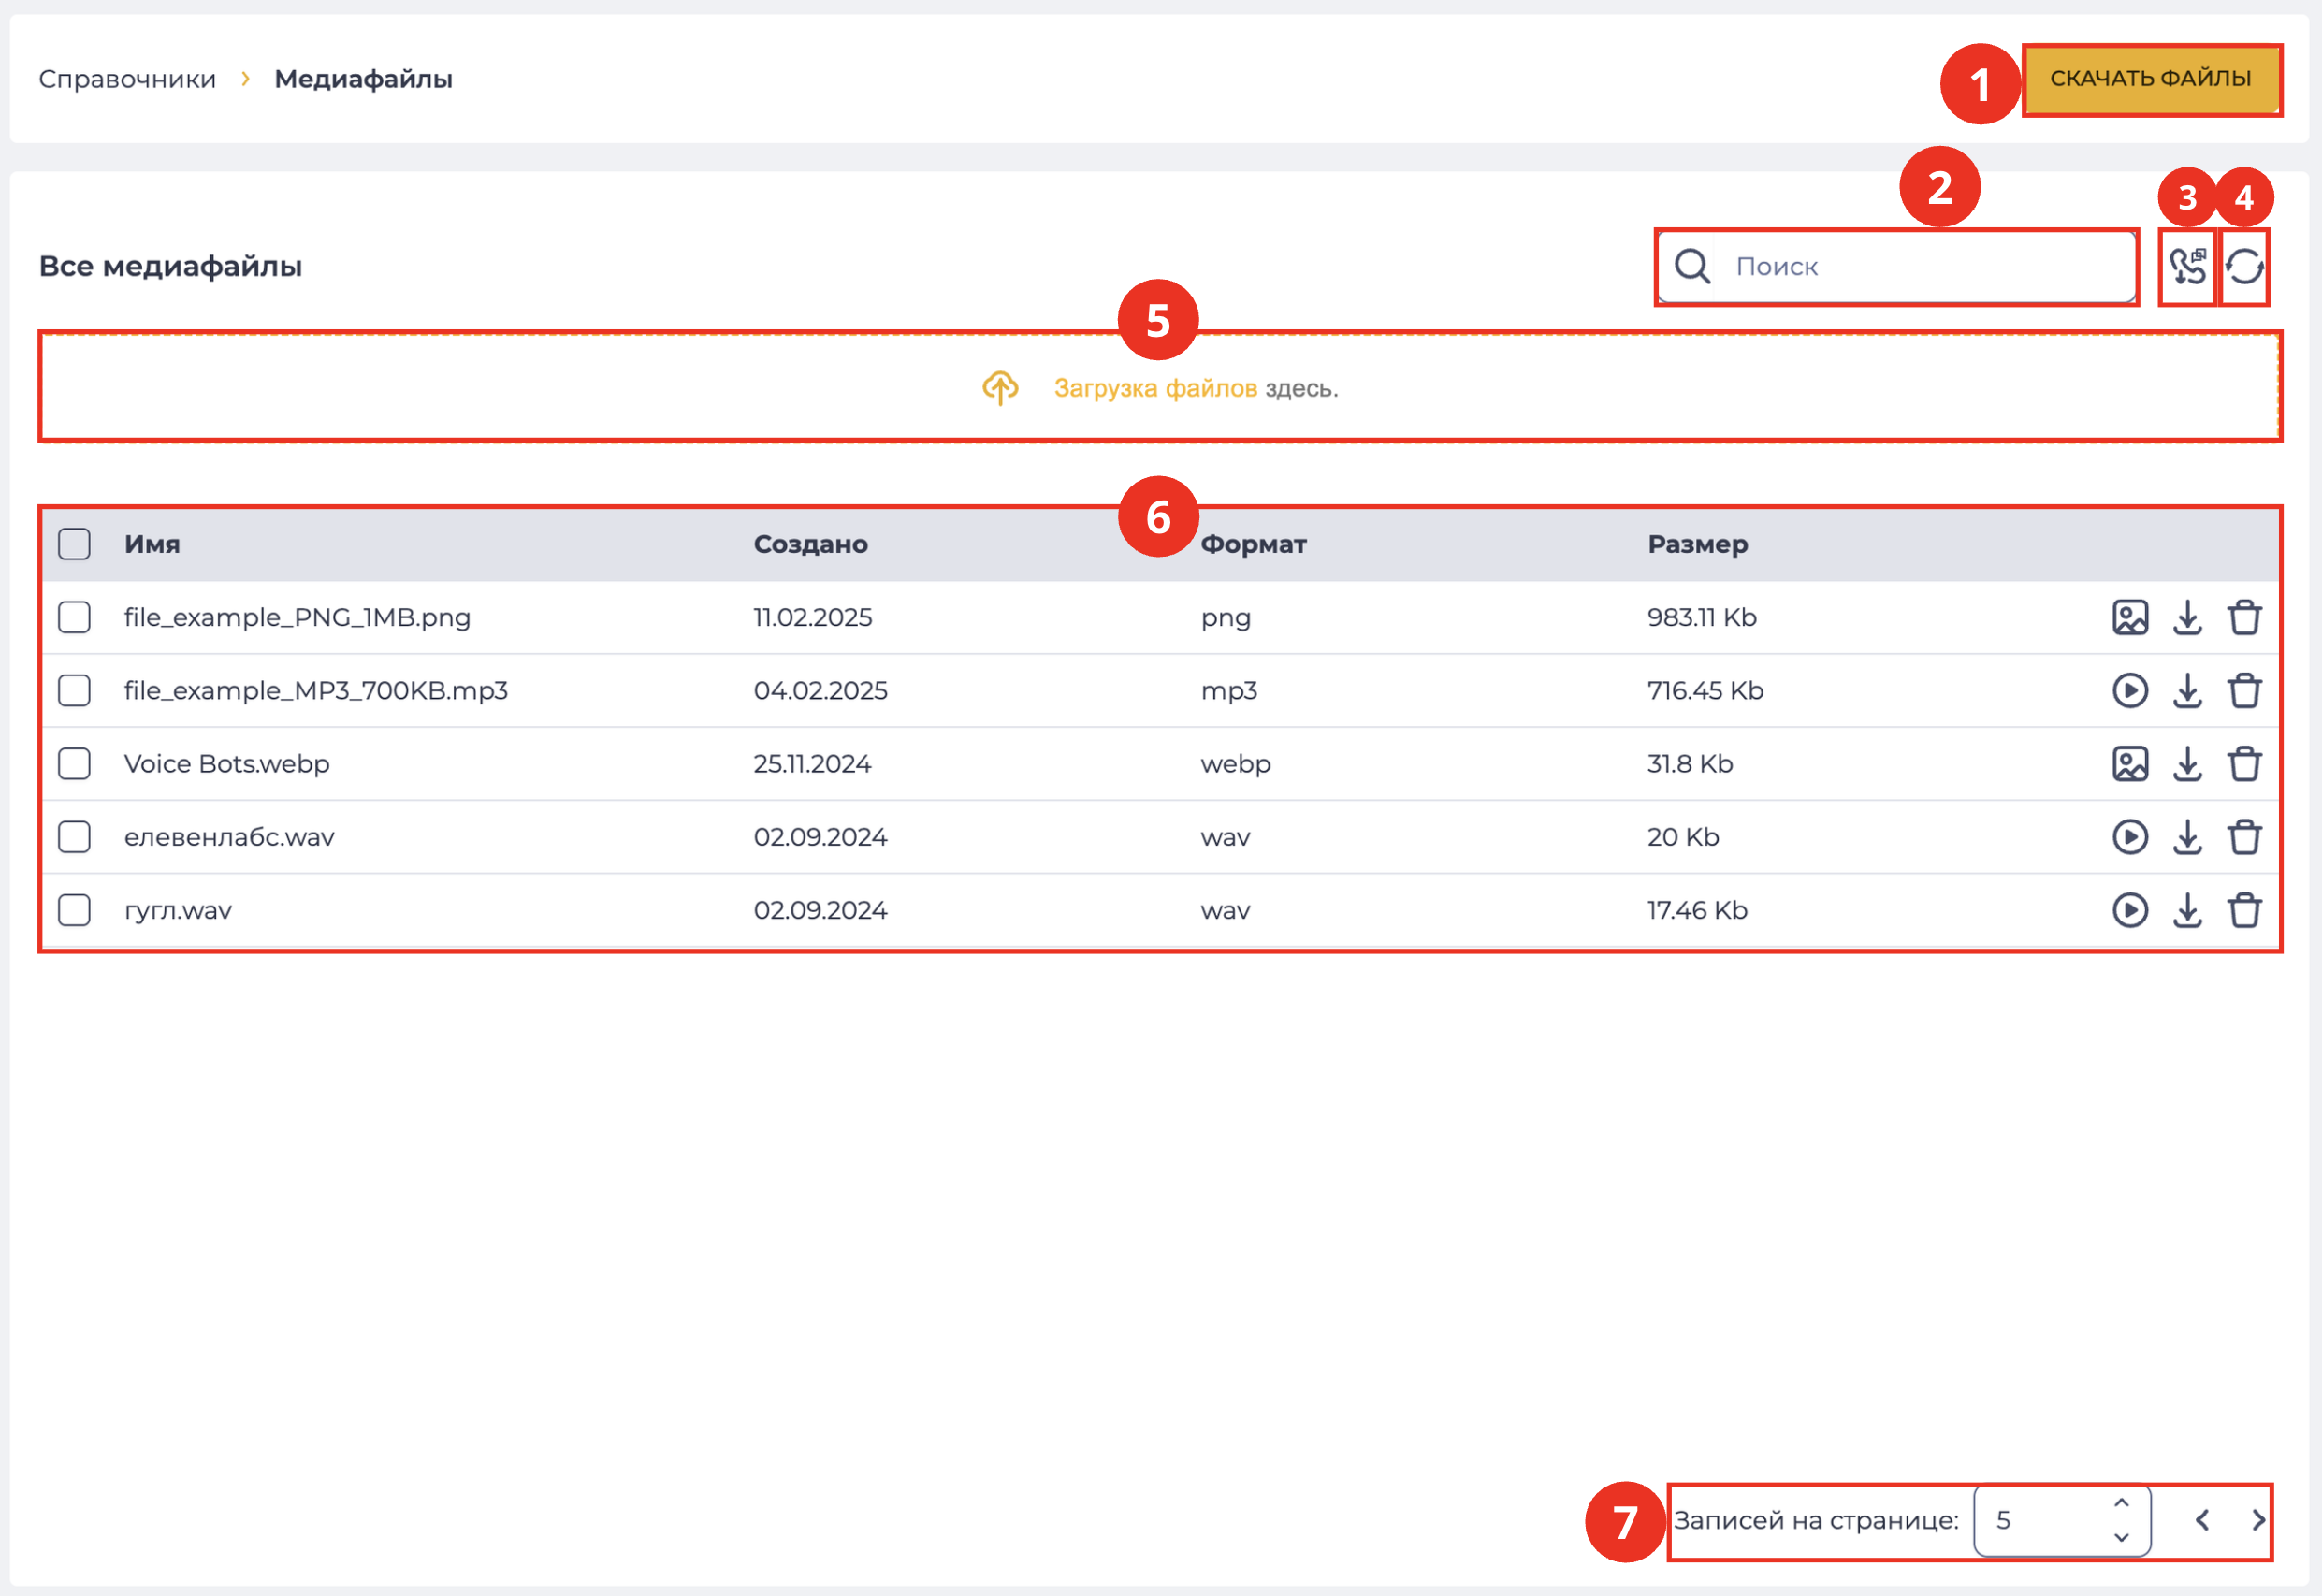This screenshot has width=2322, height=1596.
Task: Click the Медиафайлы breadcrumb item
Action: [363, 79]
